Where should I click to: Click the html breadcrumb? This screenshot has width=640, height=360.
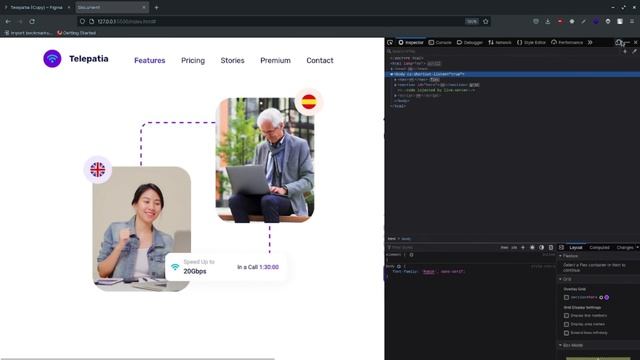(392, 239)
